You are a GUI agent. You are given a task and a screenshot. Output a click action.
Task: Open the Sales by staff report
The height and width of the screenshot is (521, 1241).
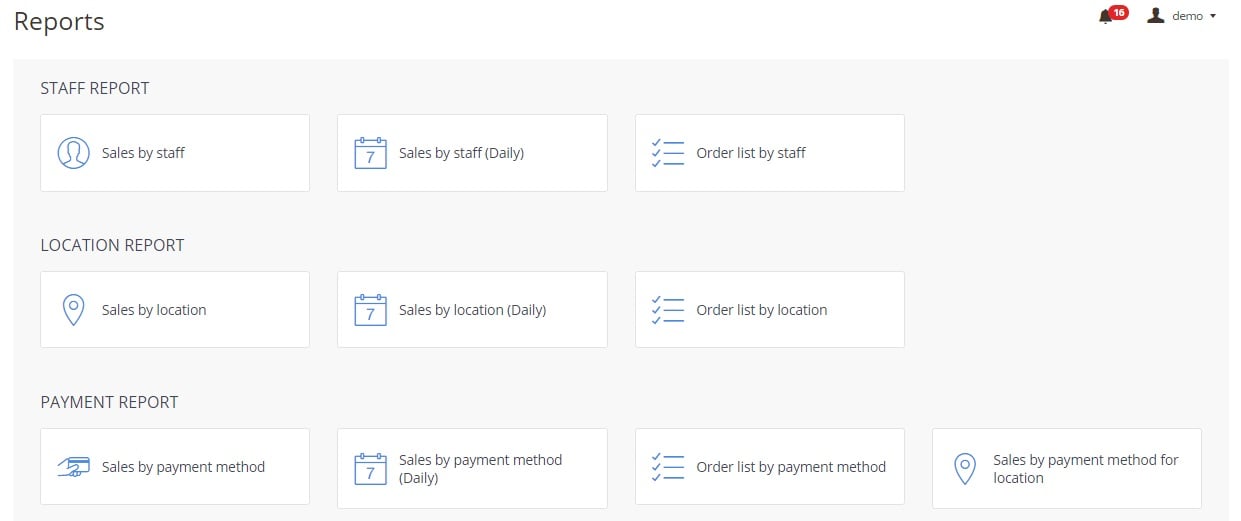(x=175, y=153)
